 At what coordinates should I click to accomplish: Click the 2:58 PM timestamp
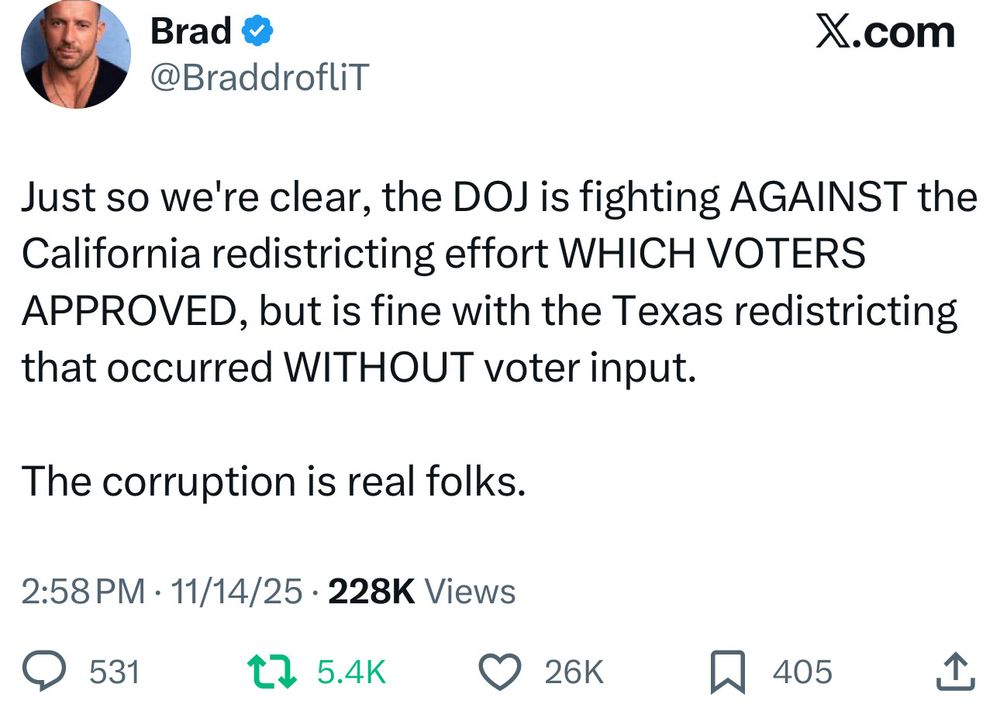(x=84, y=592)
